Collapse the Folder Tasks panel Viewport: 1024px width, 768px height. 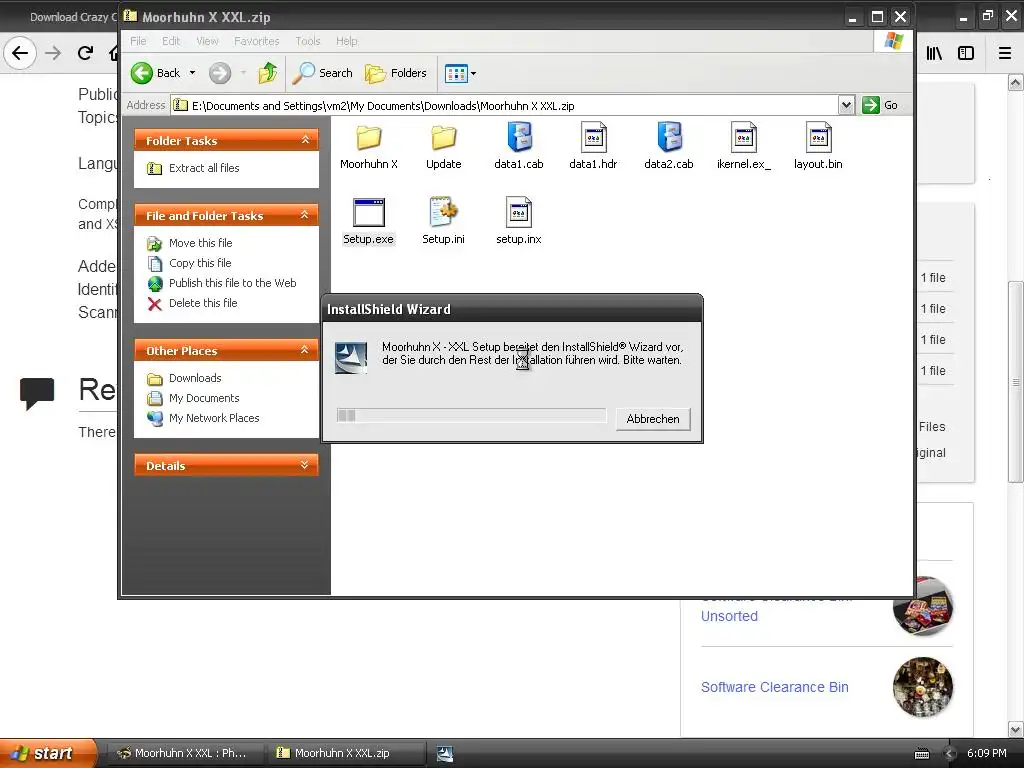(305, 140)
